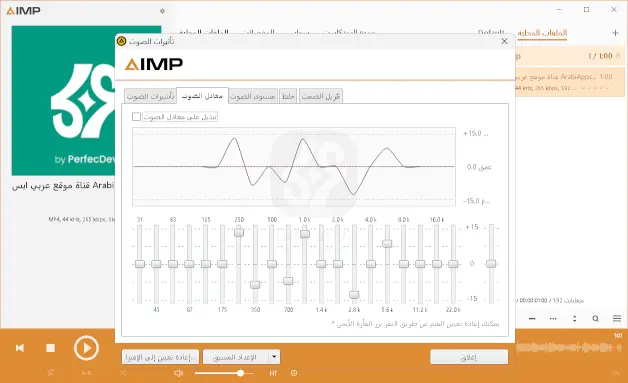Screen dimensions: 628x383
Task: Click the 700 Hz band slider handle
Action: pos(288,281)
